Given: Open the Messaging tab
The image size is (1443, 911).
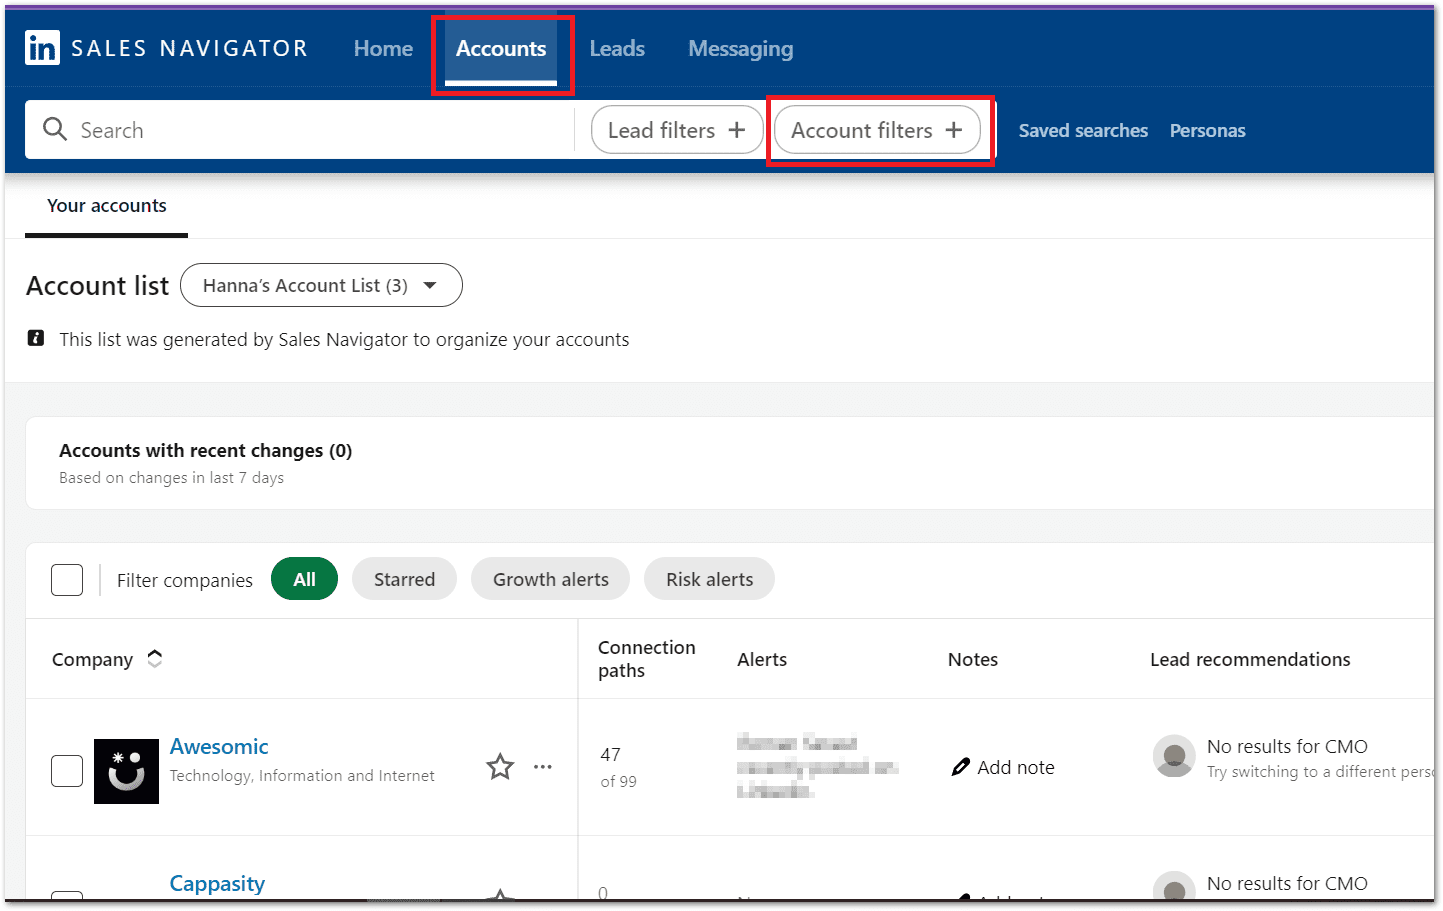Looking at the screenshot, I should (x=740, y=49).
